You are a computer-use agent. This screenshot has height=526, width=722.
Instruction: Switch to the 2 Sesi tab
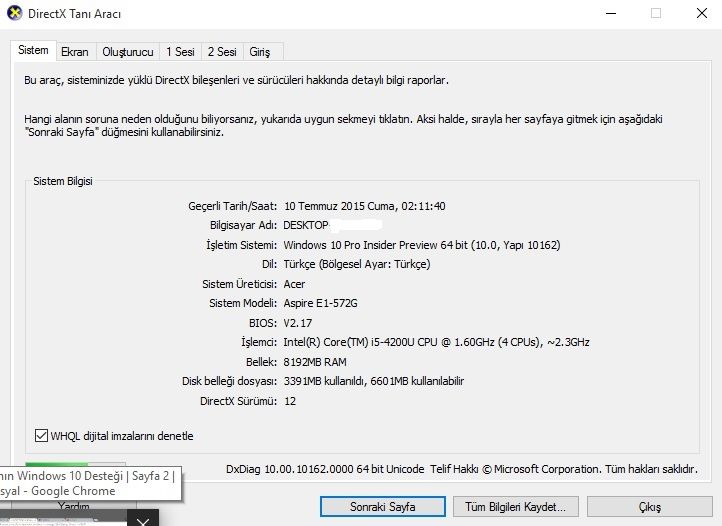pyautogui.click(x=222, y=52)
